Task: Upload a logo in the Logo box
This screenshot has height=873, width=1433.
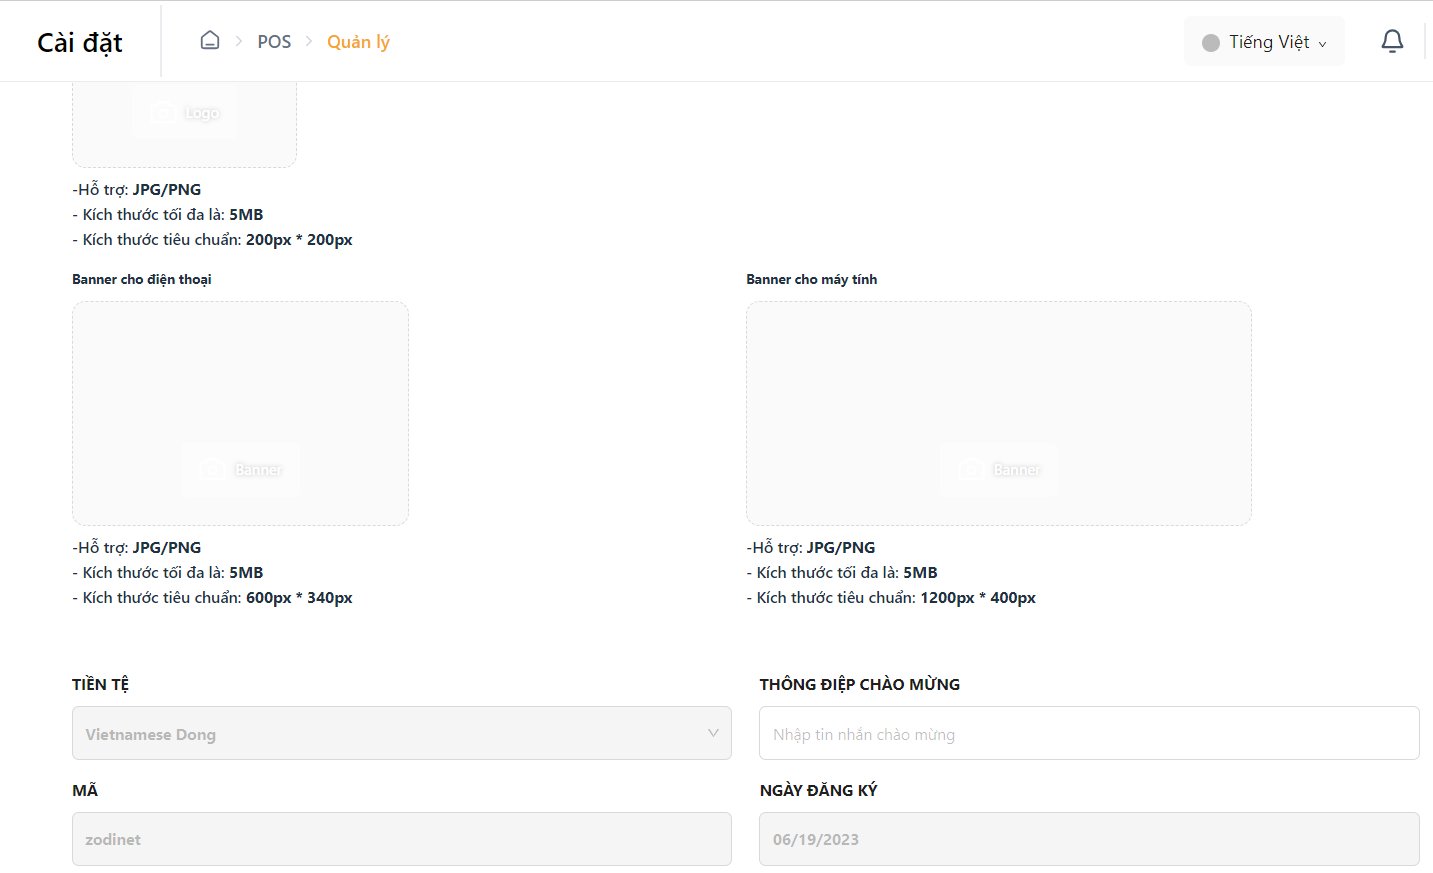Action: click(184, 124)
